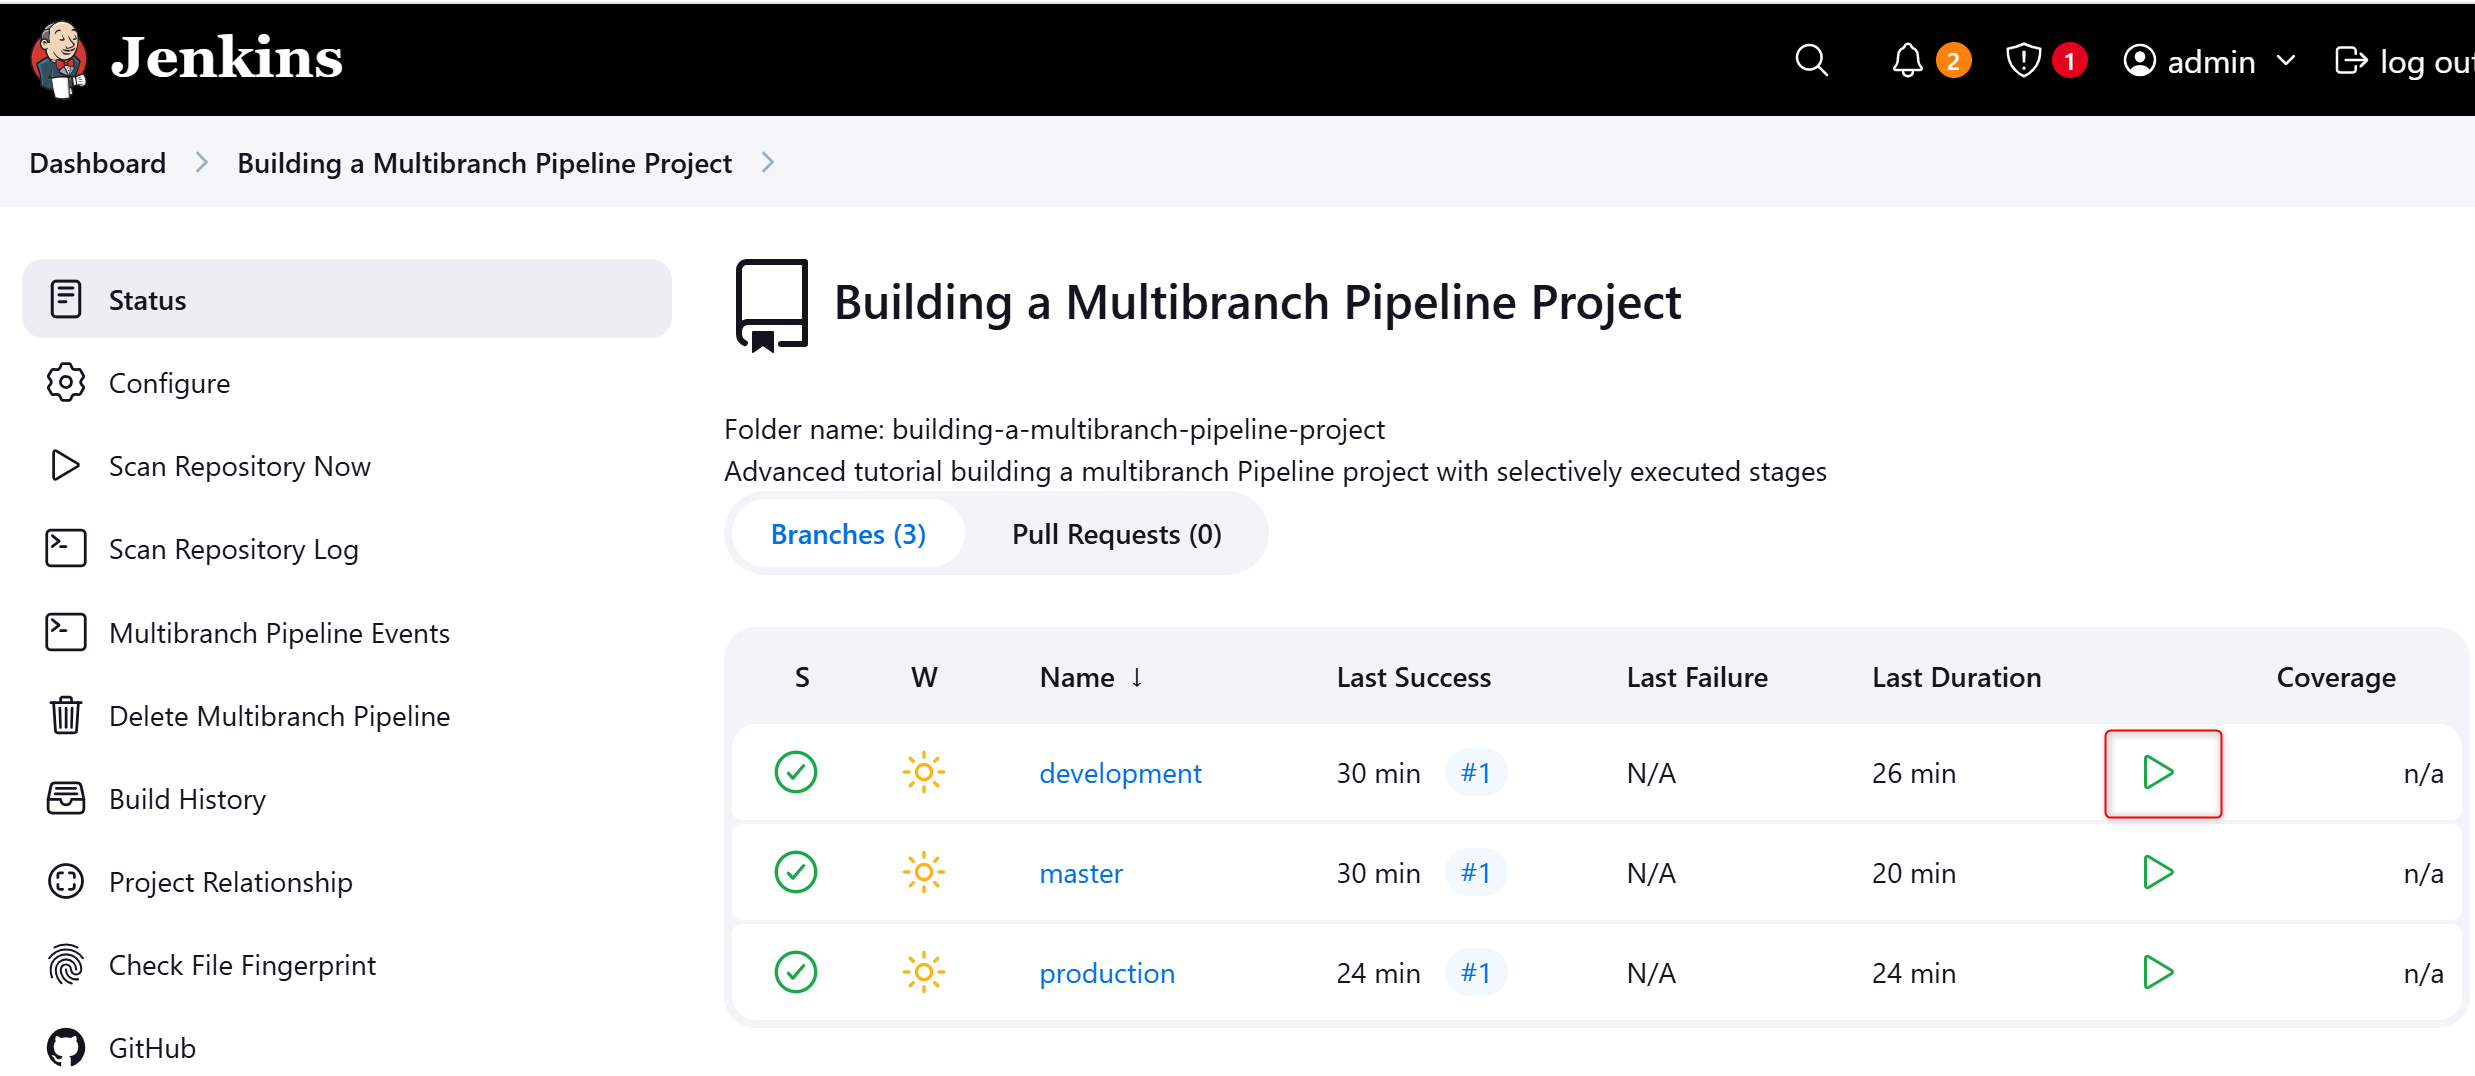
Task: Open Check File Fingerprint
Action: [x=347, y=964]
